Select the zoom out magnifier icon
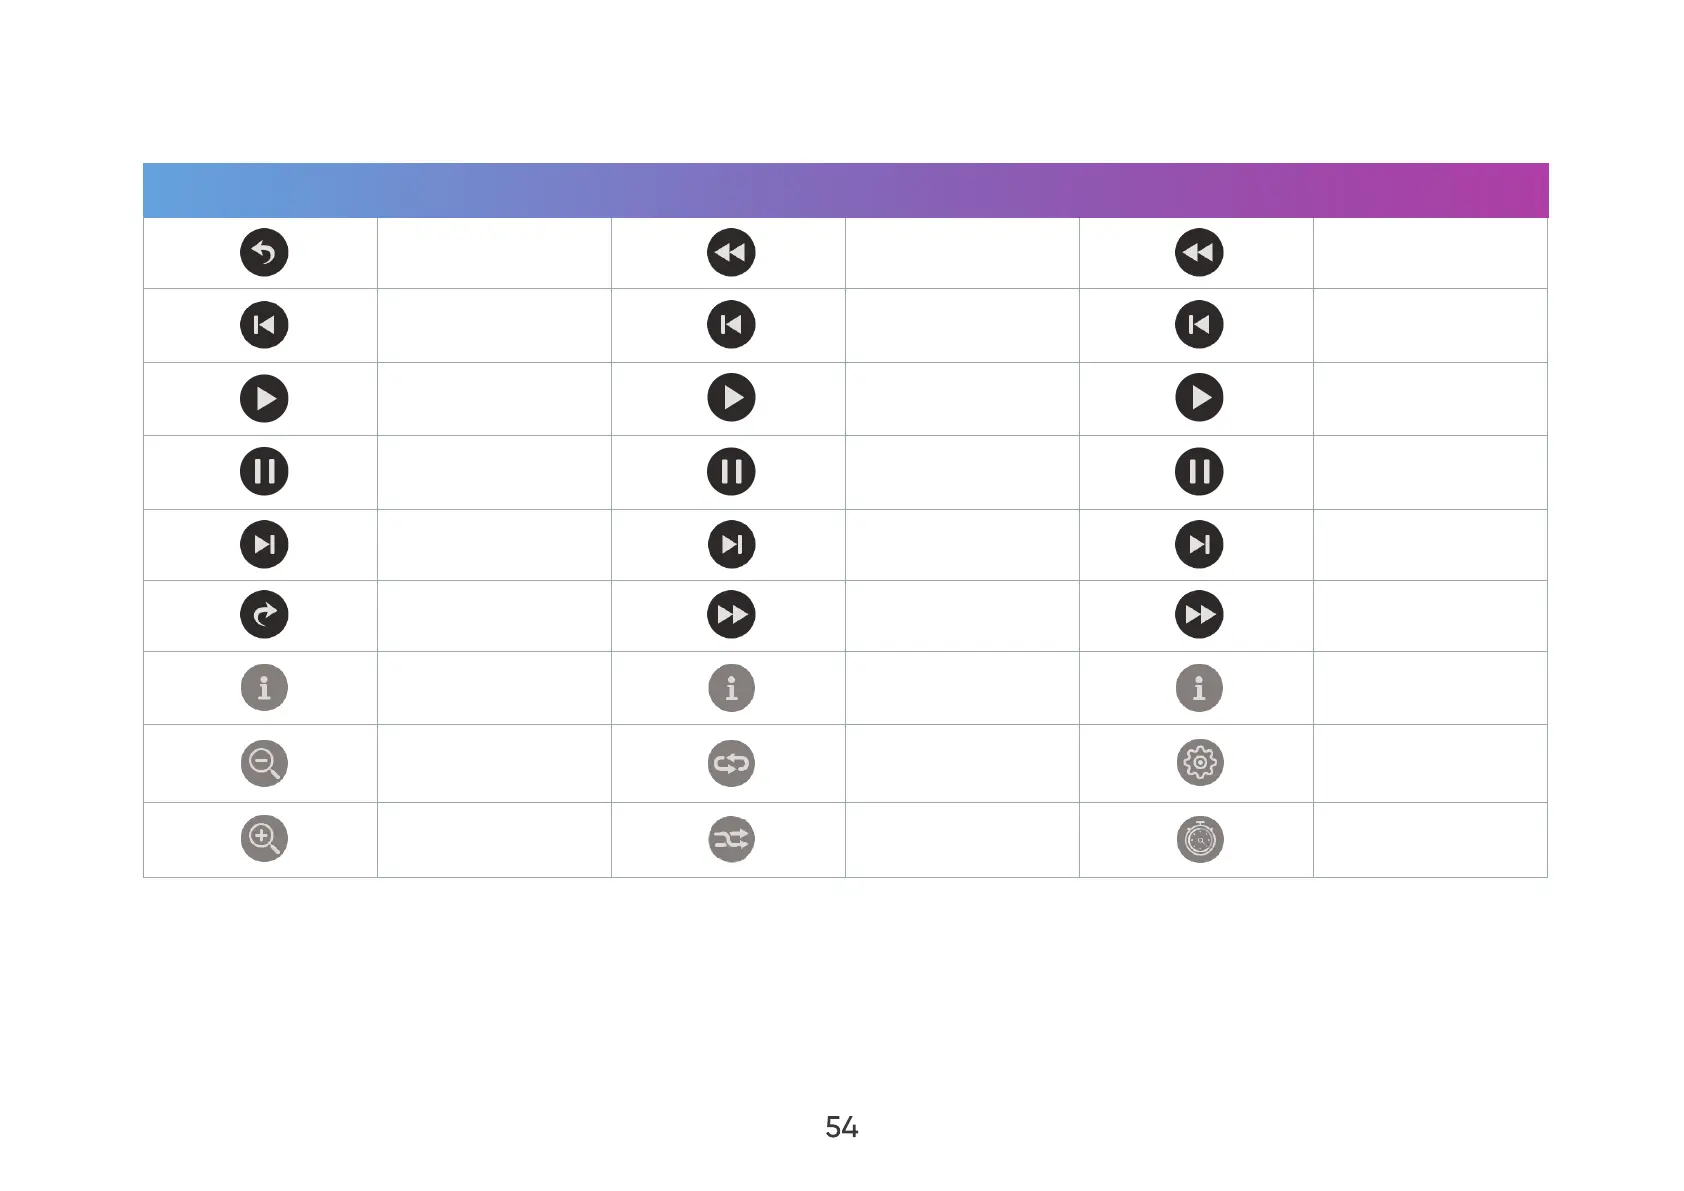The image size is (1684, 1191). [264, 763]
